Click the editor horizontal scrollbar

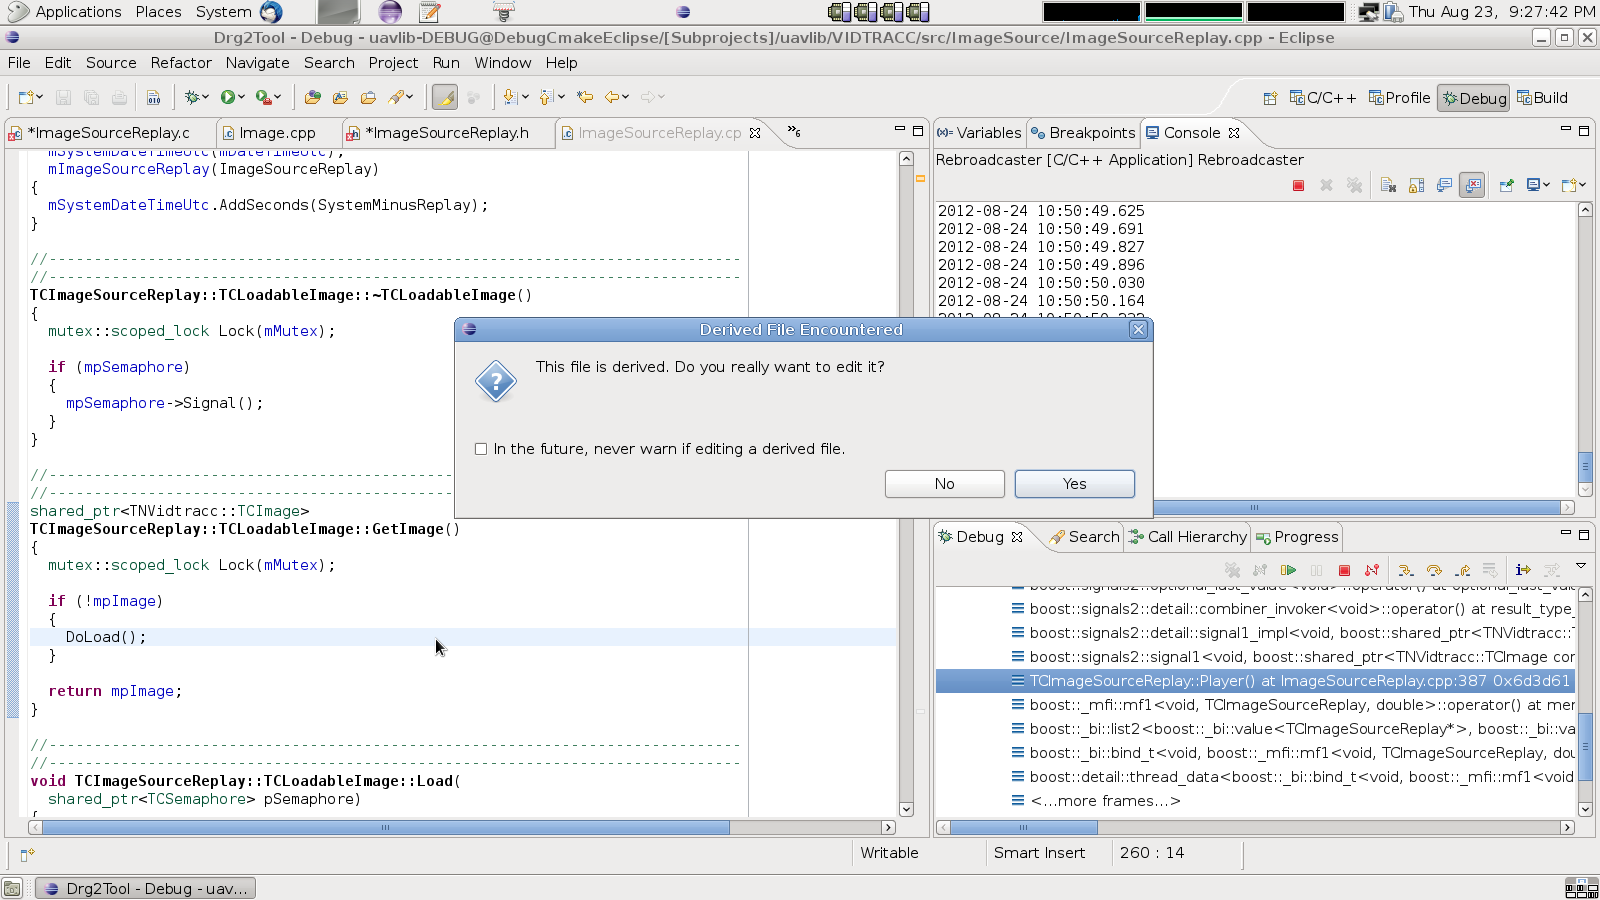point(385,828)
